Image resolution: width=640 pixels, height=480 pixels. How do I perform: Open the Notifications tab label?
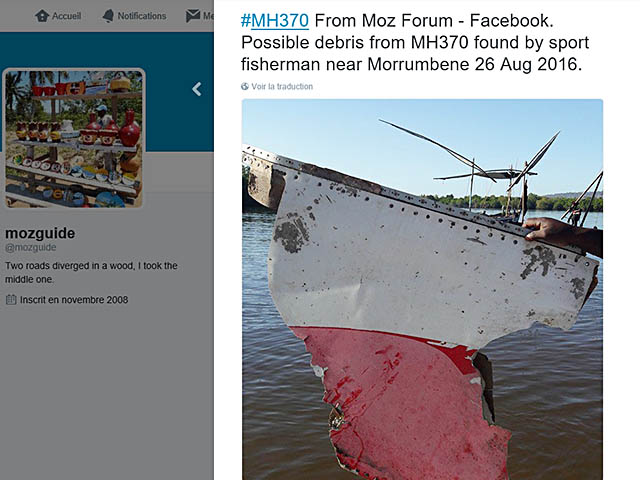point(142,16)
